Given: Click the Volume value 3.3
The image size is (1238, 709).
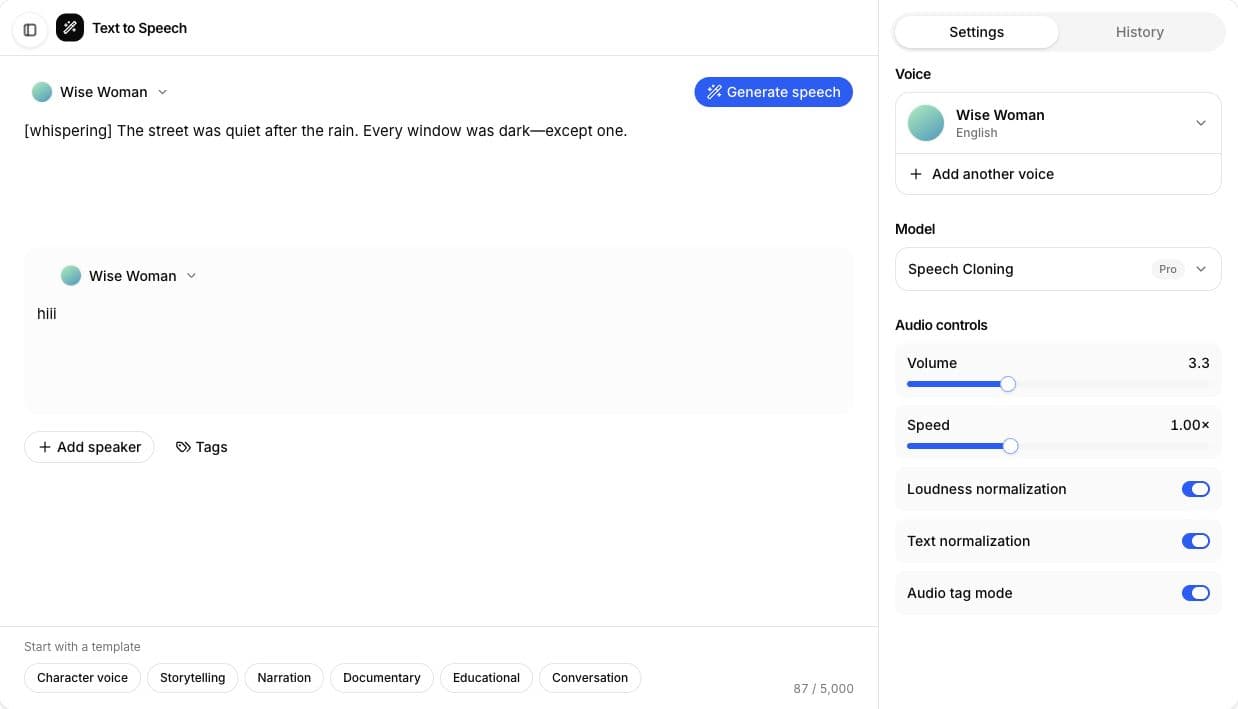Looking at the screenshot, I should click(1198, 363).
